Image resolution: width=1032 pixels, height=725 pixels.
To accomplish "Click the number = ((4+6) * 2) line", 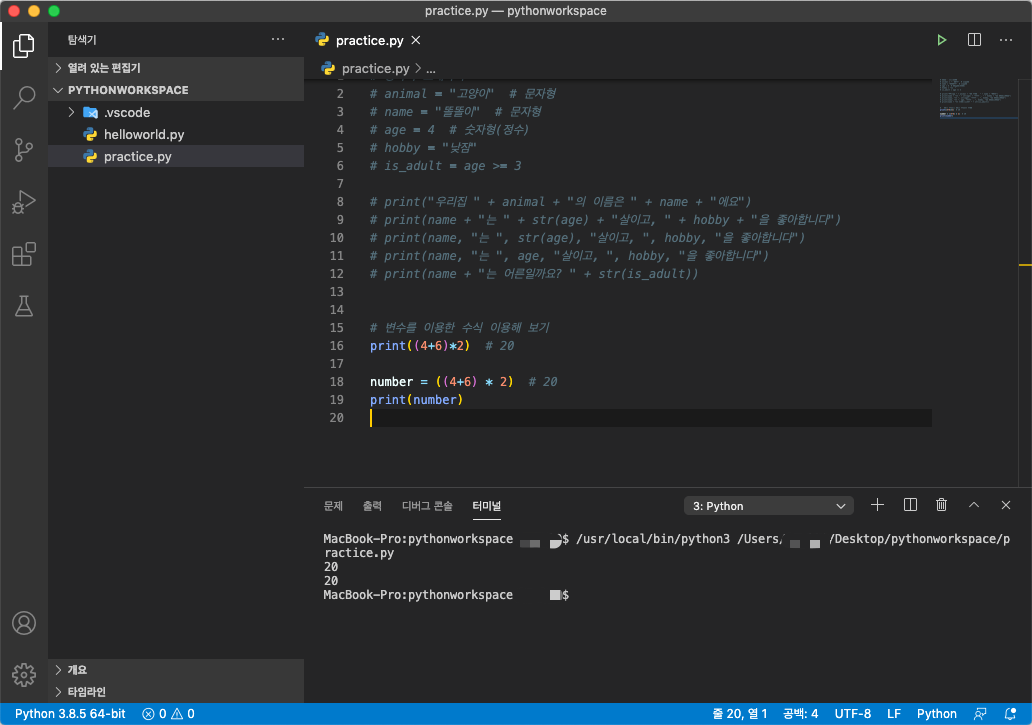I will click(x=441, y=382).
